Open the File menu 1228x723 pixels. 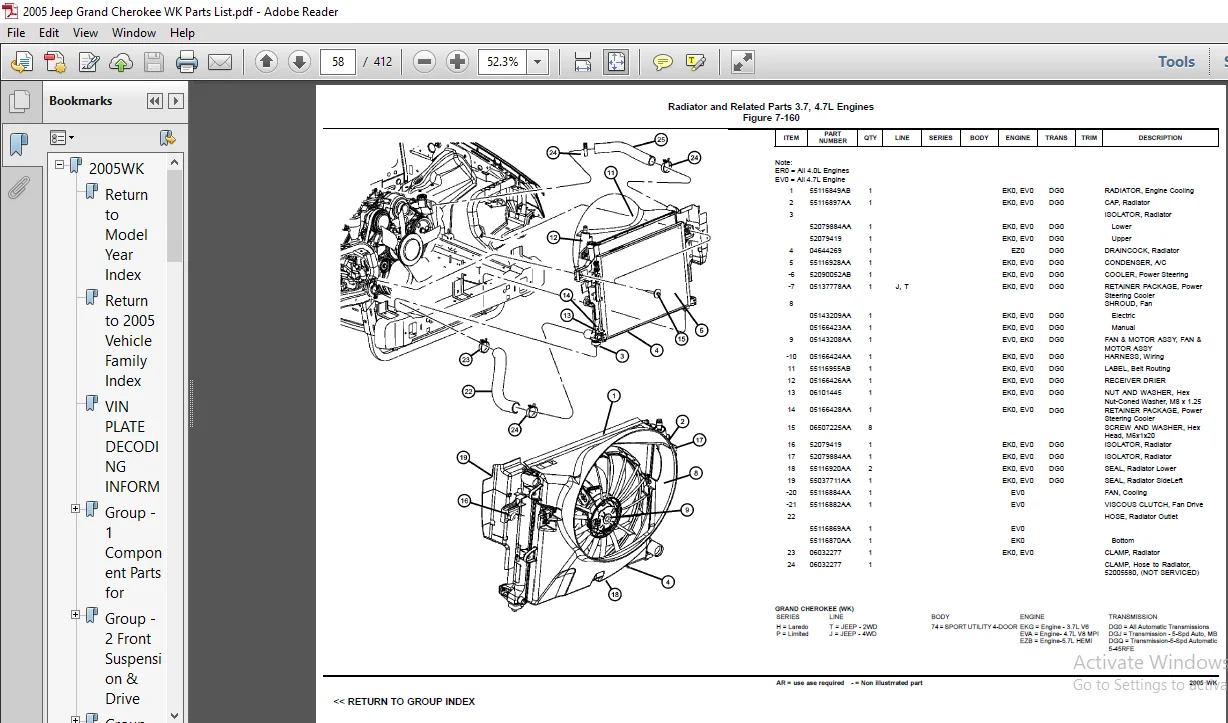16,32
